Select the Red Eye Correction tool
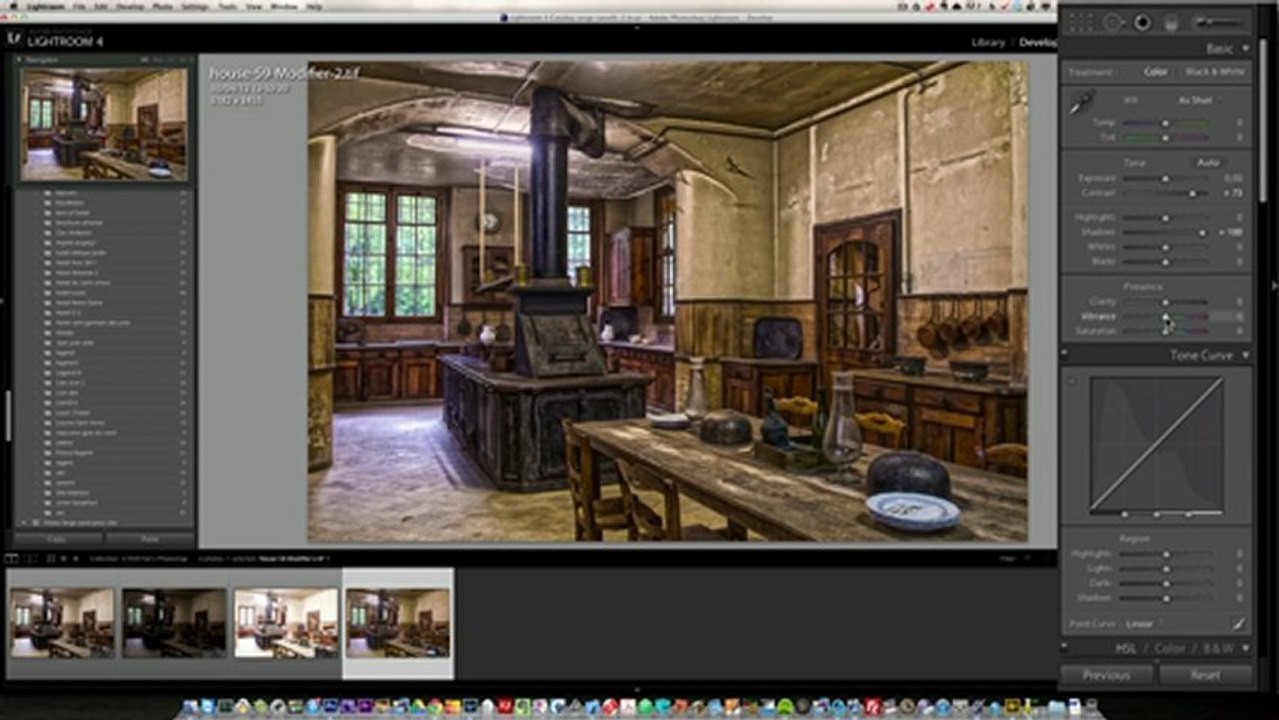The image size is (1279, 720). [1142, 22]
